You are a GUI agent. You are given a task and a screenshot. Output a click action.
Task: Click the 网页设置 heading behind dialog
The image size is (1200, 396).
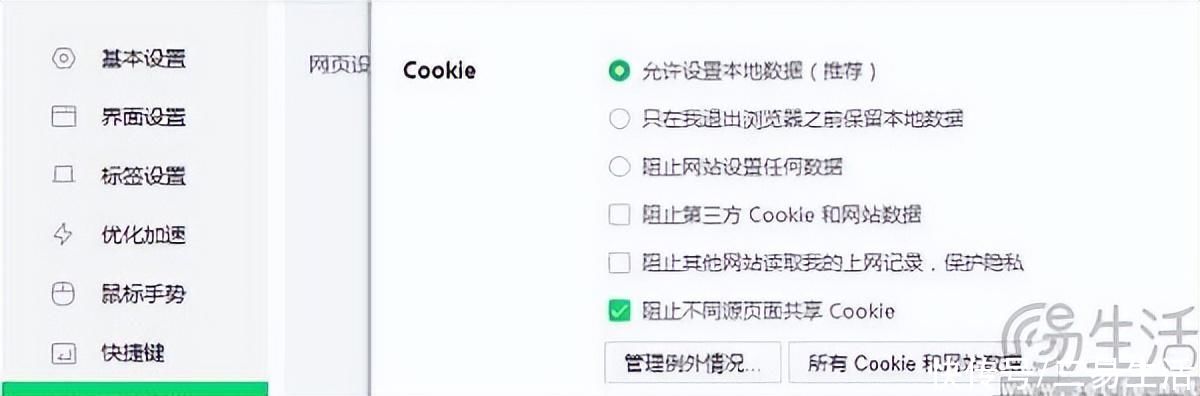tap(339, 66)
